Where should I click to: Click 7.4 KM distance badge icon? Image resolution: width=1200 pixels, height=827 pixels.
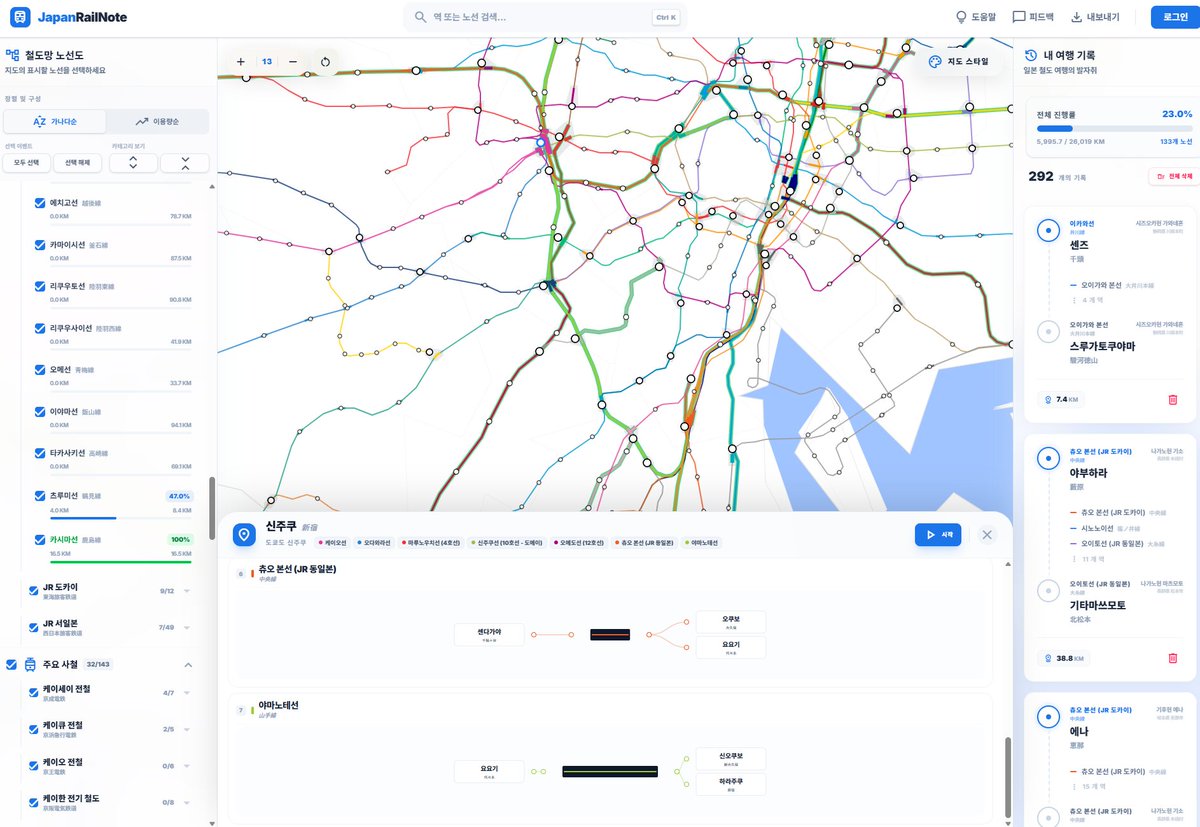pos(1049,399)
